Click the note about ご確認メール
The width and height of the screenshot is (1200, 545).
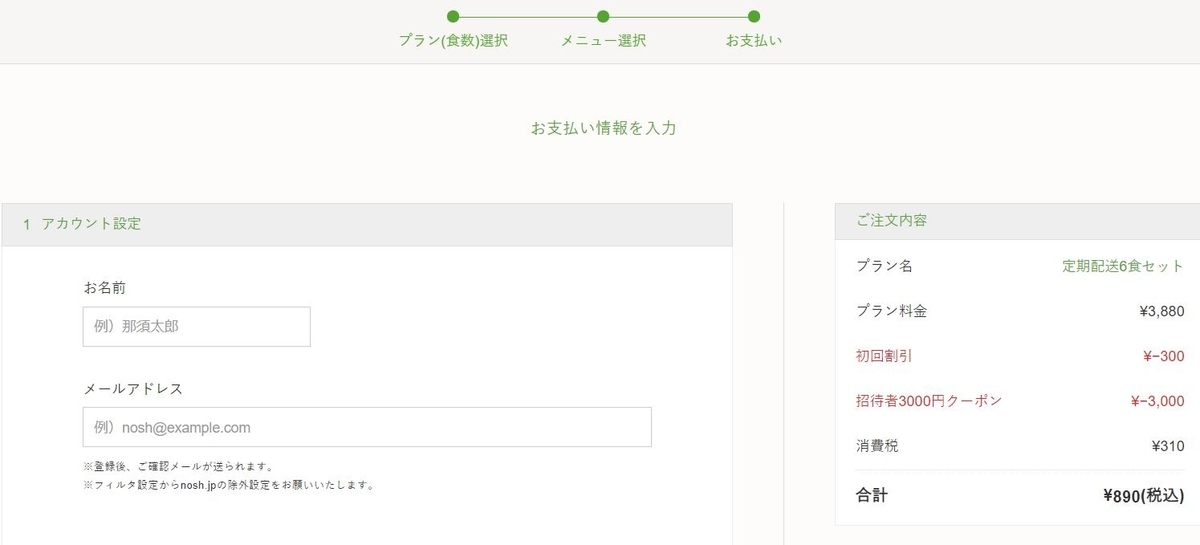179,466
